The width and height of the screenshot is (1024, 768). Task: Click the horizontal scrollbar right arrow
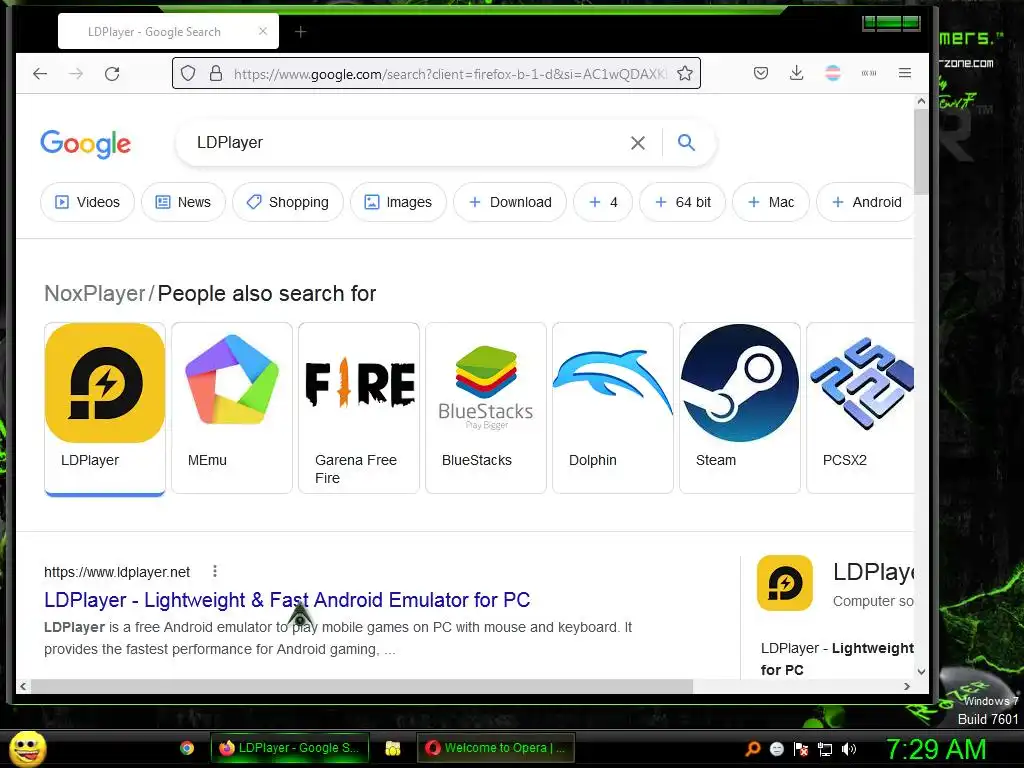[906, 686]
